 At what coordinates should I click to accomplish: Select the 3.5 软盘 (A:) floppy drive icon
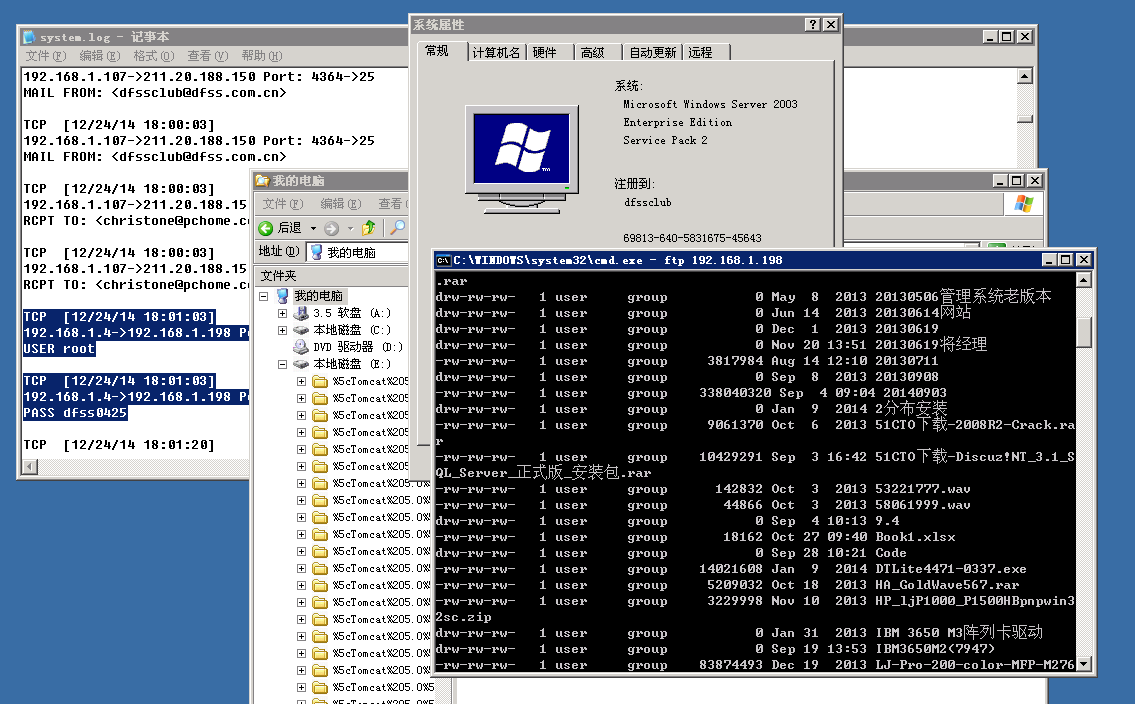[x=300, y=313]
